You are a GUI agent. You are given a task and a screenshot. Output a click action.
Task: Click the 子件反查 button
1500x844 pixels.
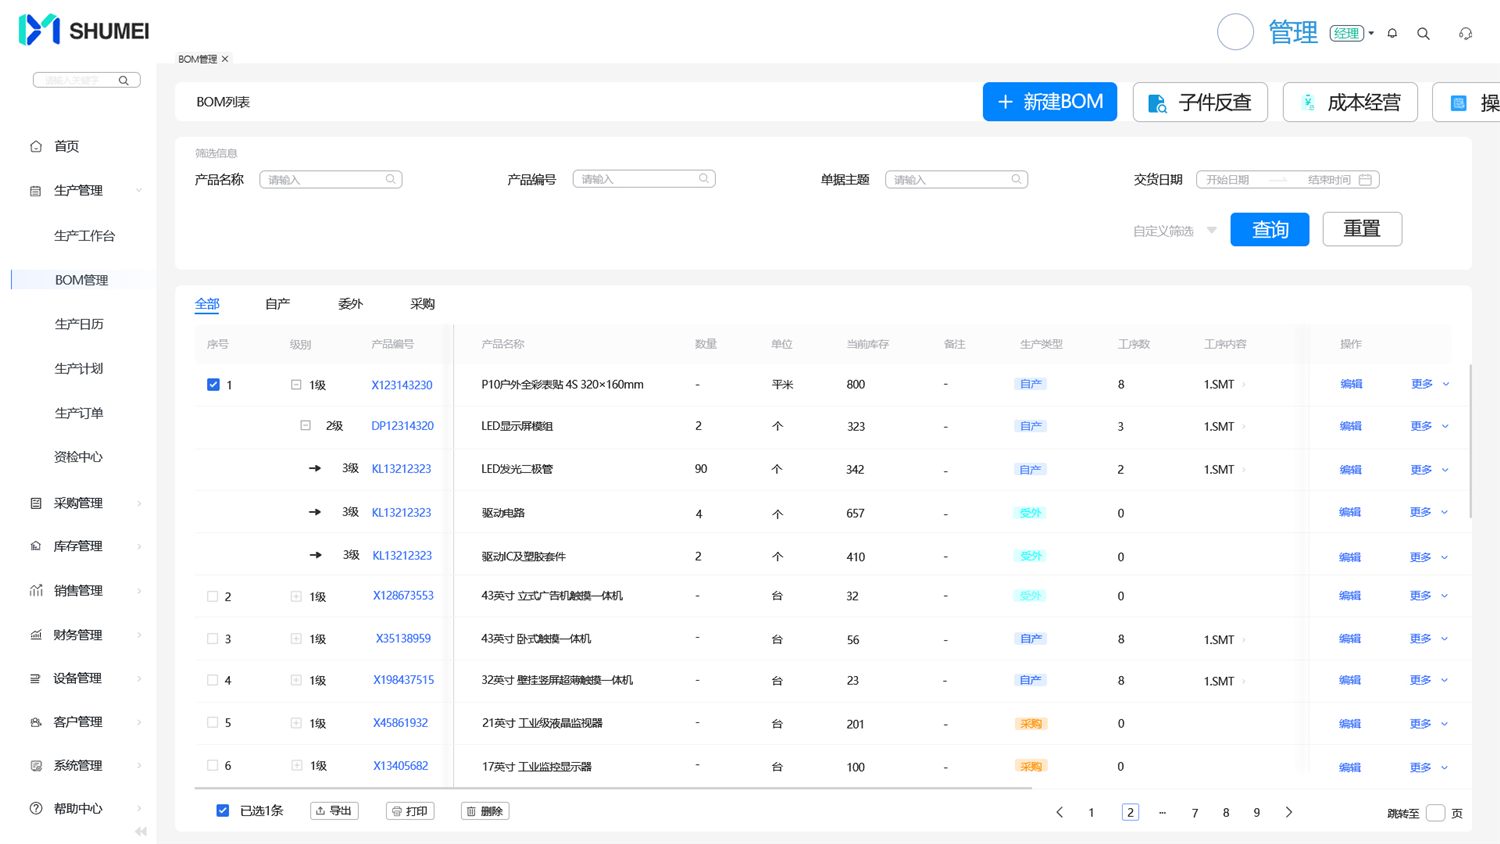pyautogui.click(x=1200, y=102)
